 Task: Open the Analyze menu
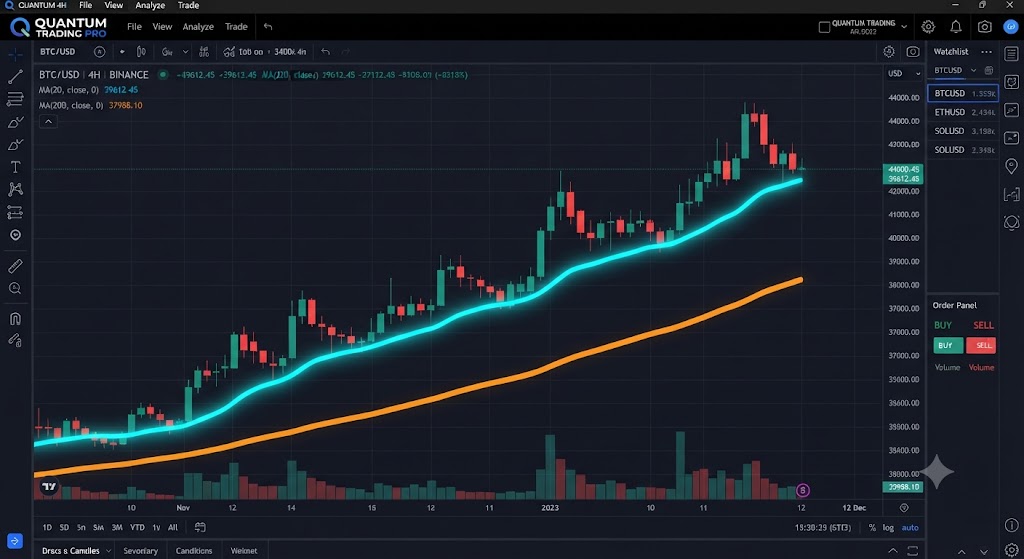[x=198, y=27]
